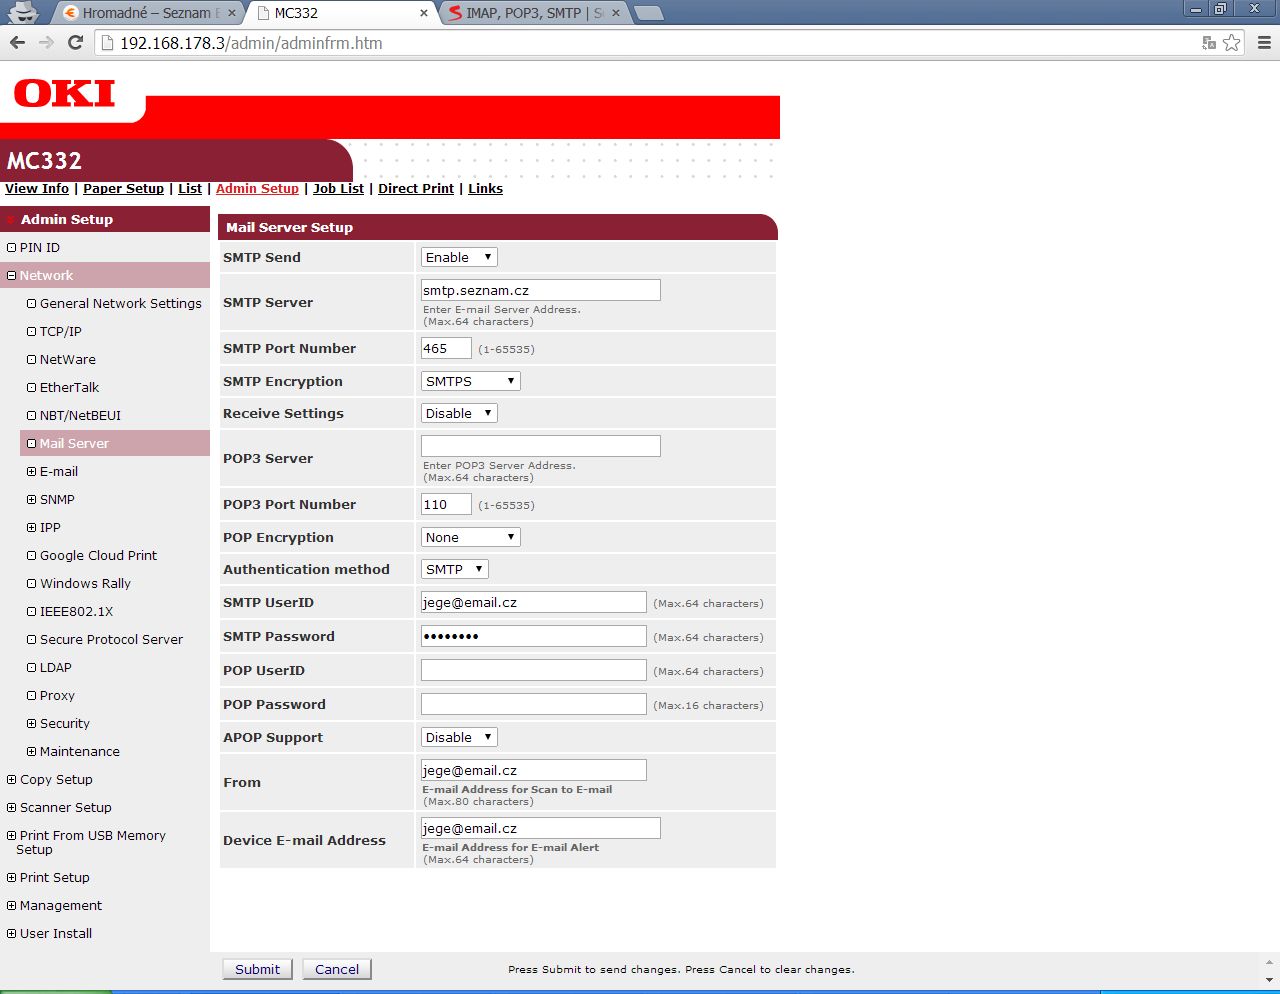
Task: Open Windows Rally settings
Action: [85, 583]
